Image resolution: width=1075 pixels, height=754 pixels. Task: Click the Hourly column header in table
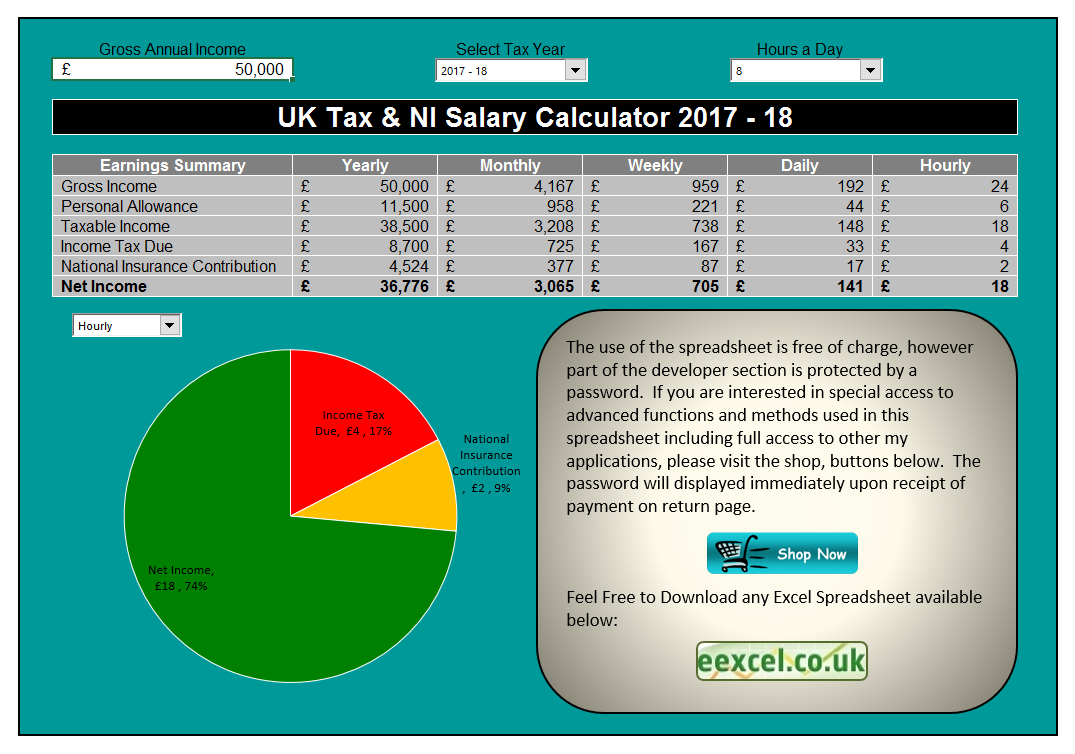(x=945, y=165)
